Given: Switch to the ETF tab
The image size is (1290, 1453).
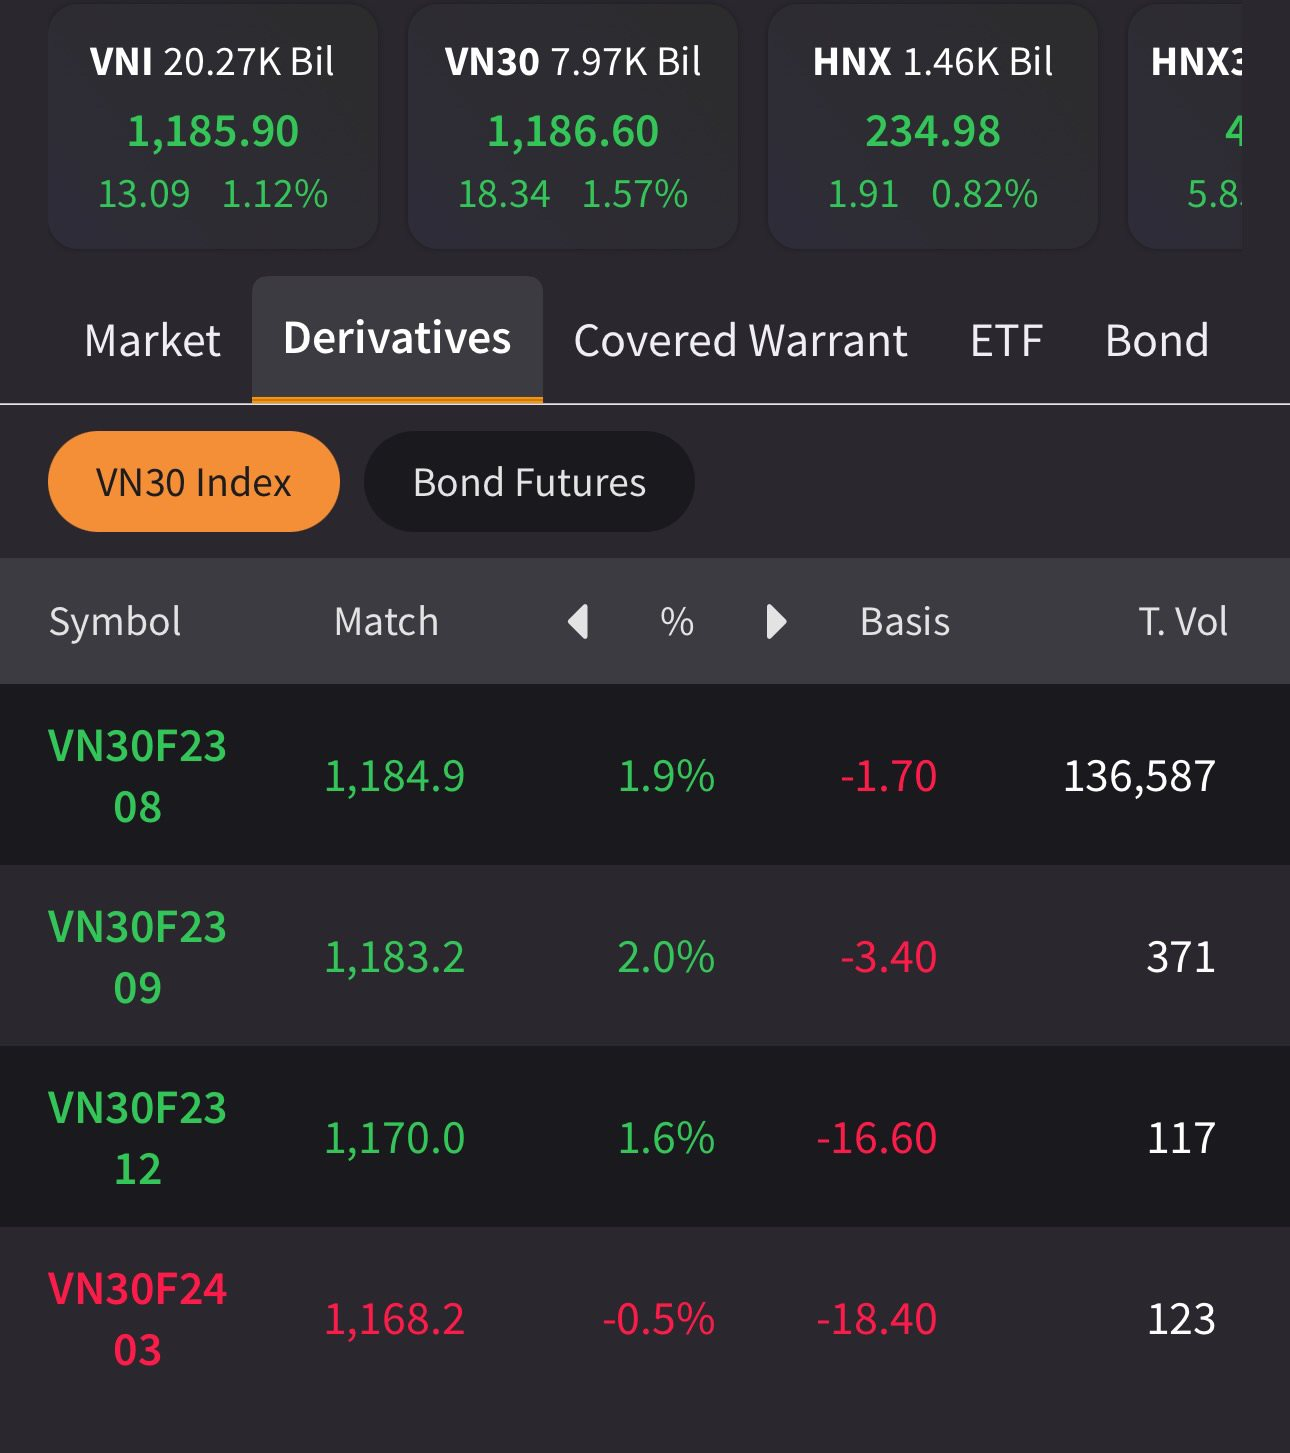Looking at the screenshot, I should (1006, 341).
